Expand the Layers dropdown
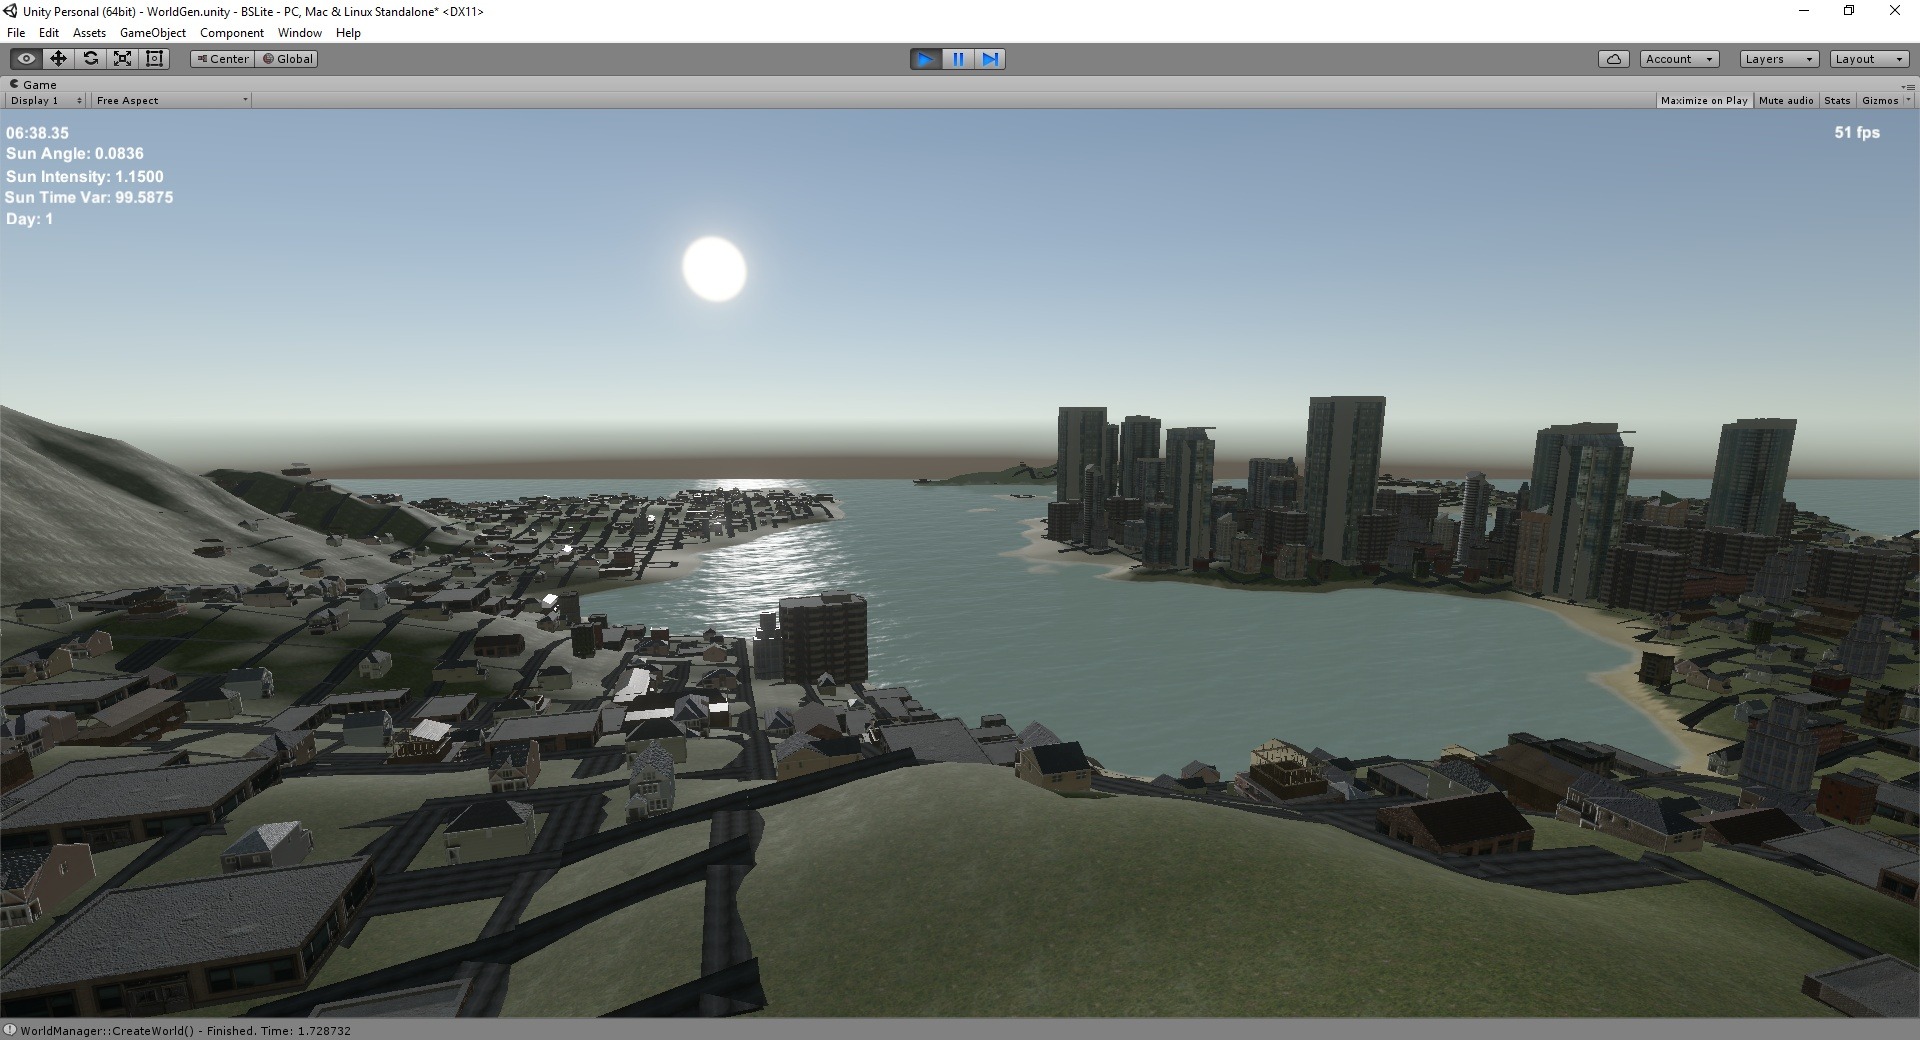The width and height of the screenshot is (1920, 1040). point(1778,59)
